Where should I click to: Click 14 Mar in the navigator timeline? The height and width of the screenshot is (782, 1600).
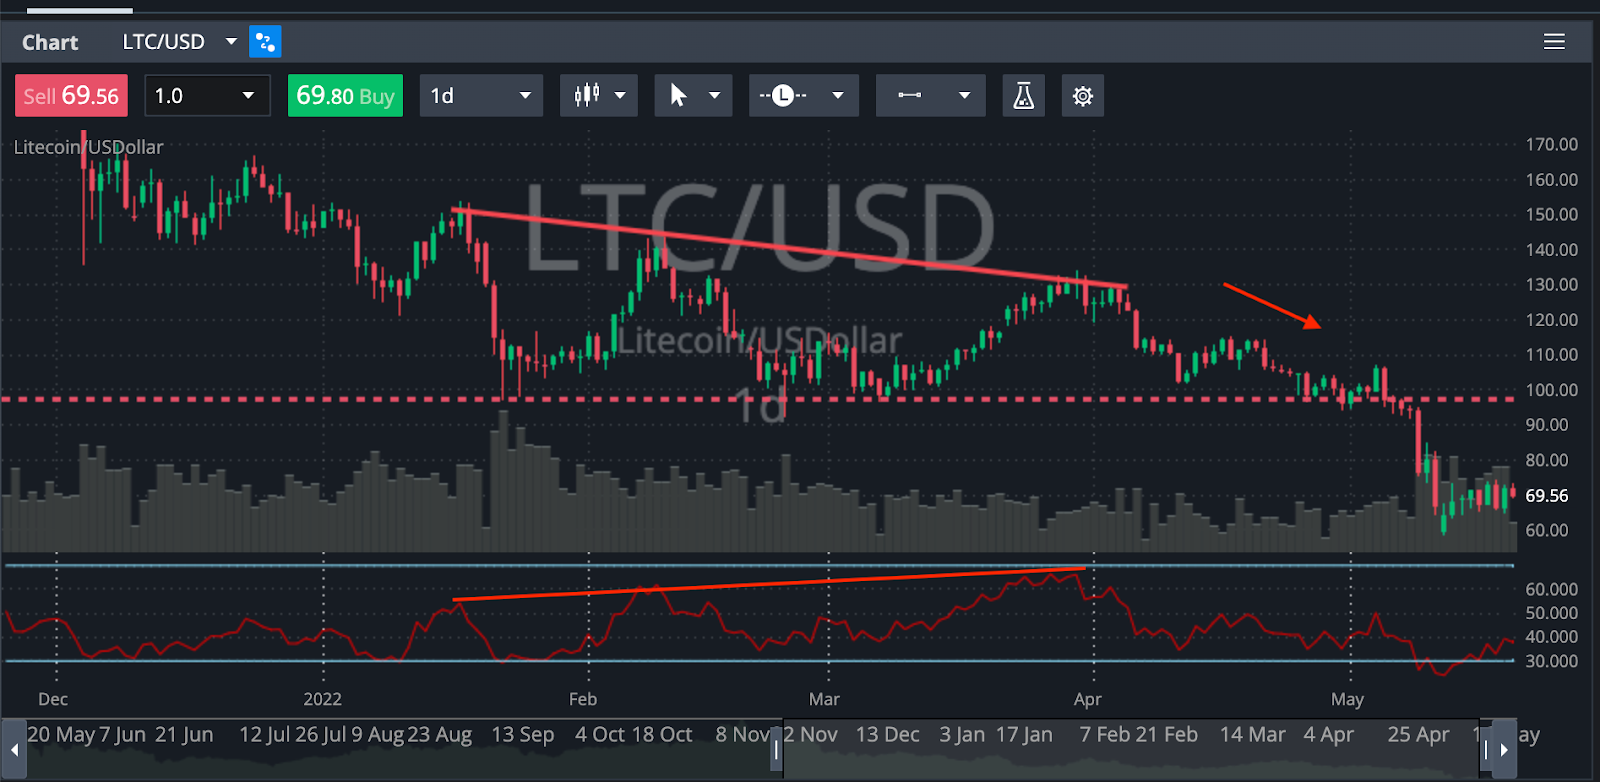[1252, 734]
